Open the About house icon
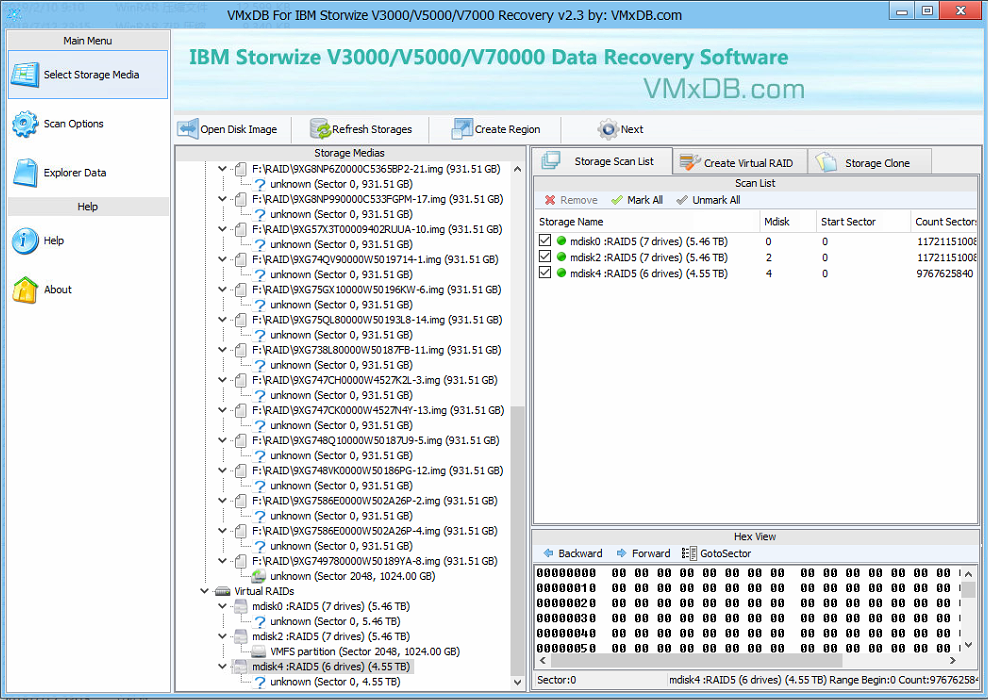 point(25,290)
